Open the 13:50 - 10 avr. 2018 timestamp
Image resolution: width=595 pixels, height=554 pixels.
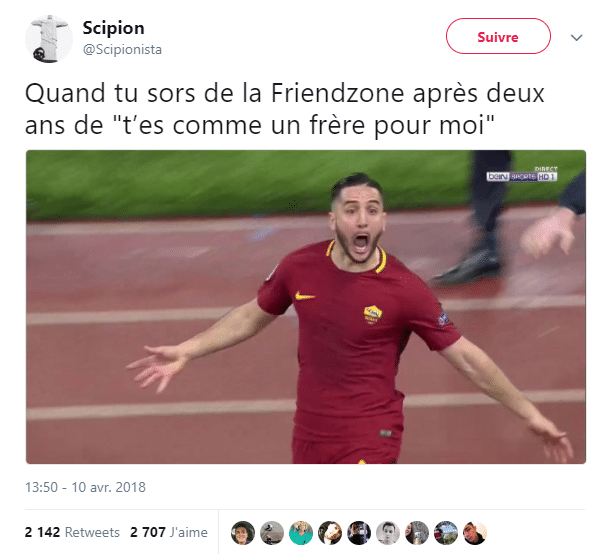pyautogui.click(x=85, y=487)
